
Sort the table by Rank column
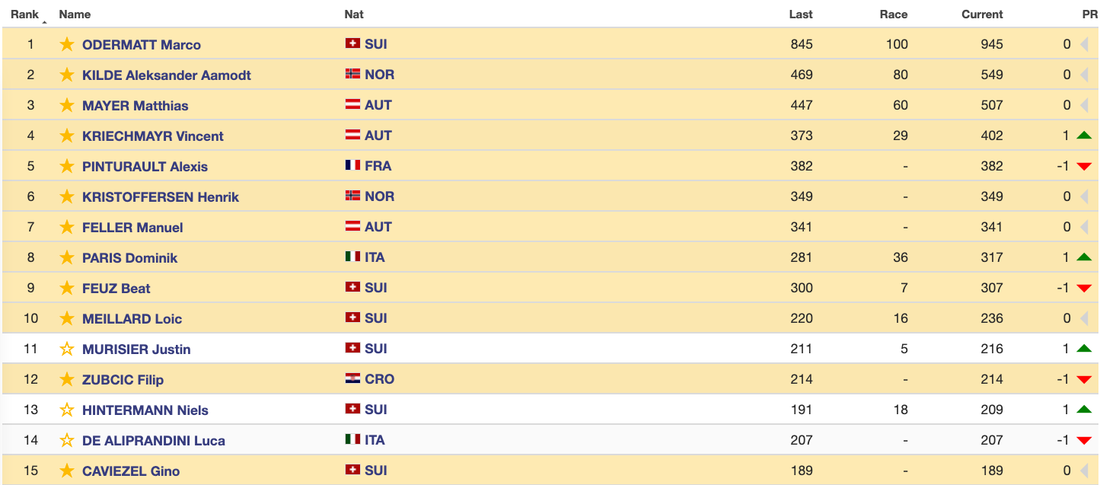25,14
